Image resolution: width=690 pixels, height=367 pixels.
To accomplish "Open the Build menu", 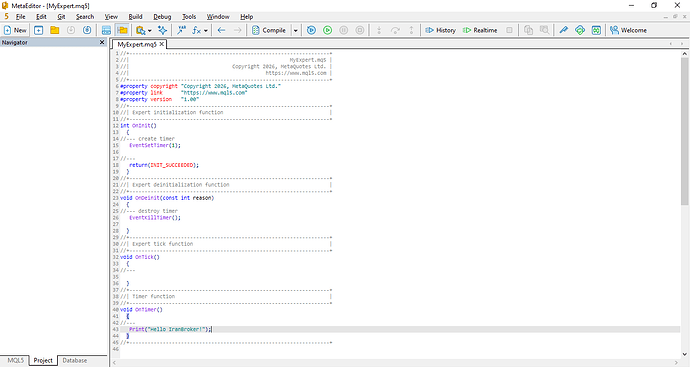I will (x=136, y=17).
